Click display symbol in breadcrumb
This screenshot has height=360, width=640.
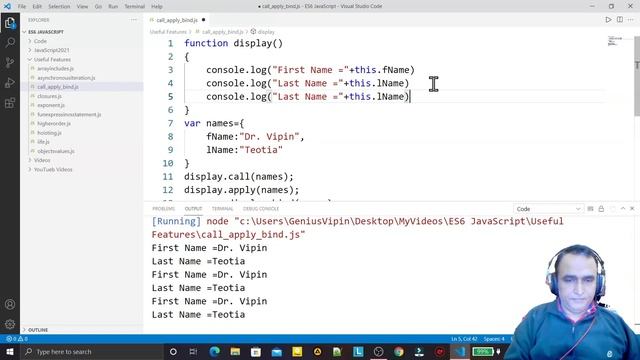click(x=266, y=32)
